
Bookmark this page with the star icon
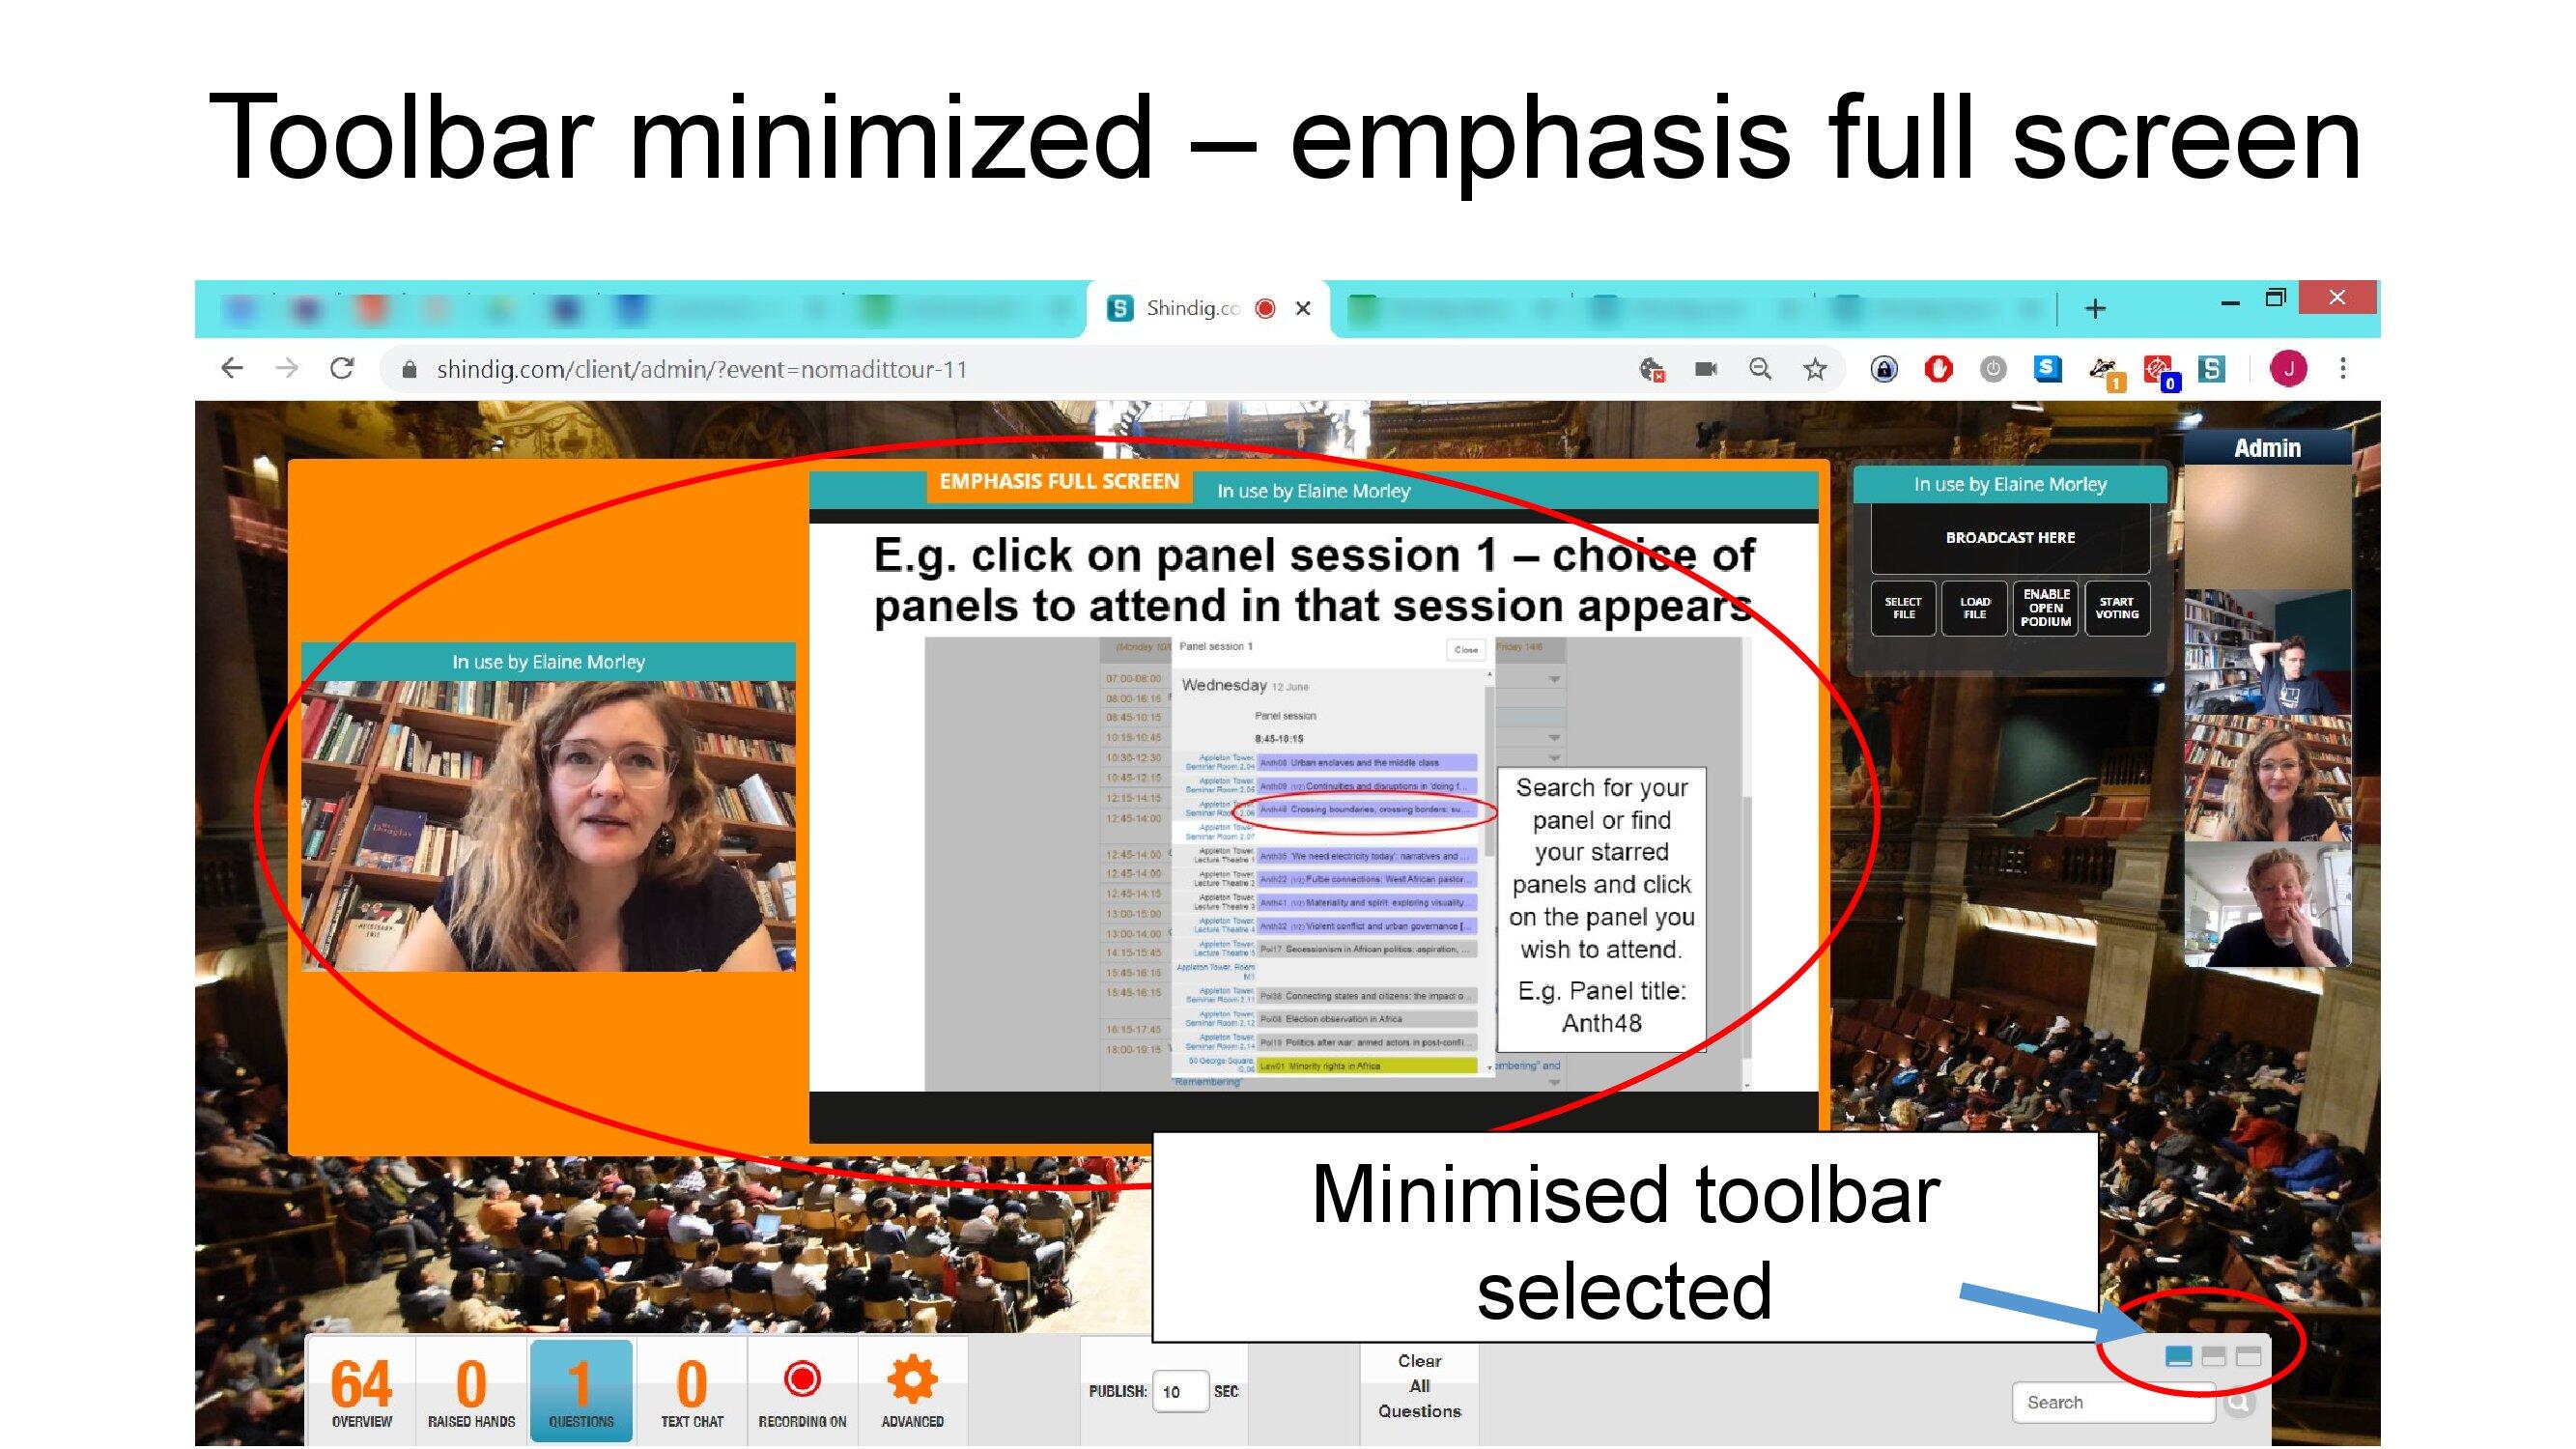(1814, 369)
